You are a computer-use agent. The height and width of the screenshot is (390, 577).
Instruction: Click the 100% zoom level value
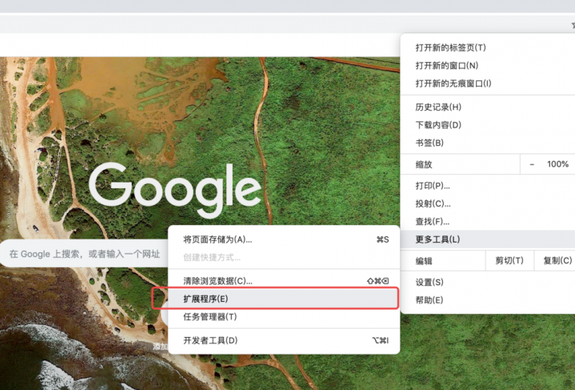coord(557,164)
